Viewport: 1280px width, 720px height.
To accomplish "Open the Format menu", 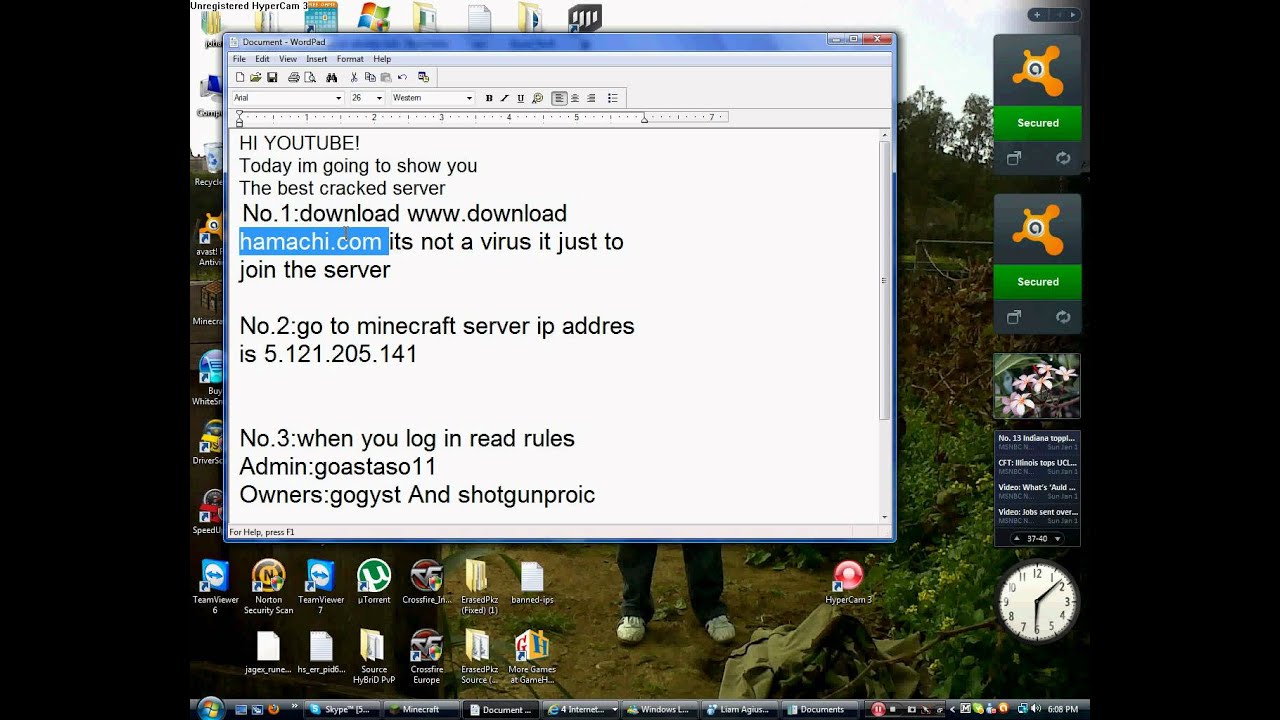I will [x=350, y=59].
